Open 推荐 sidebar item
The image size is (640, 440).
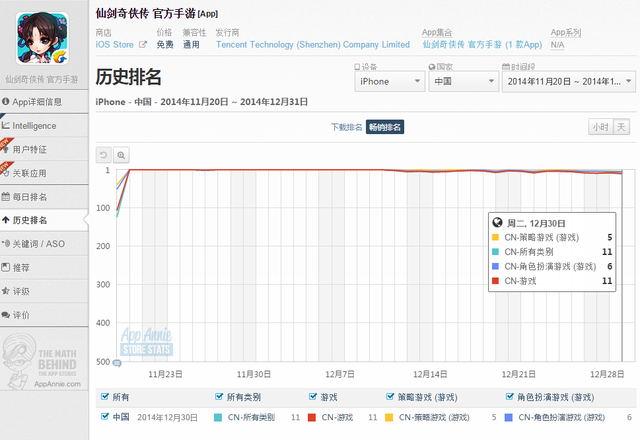[44, 268]
